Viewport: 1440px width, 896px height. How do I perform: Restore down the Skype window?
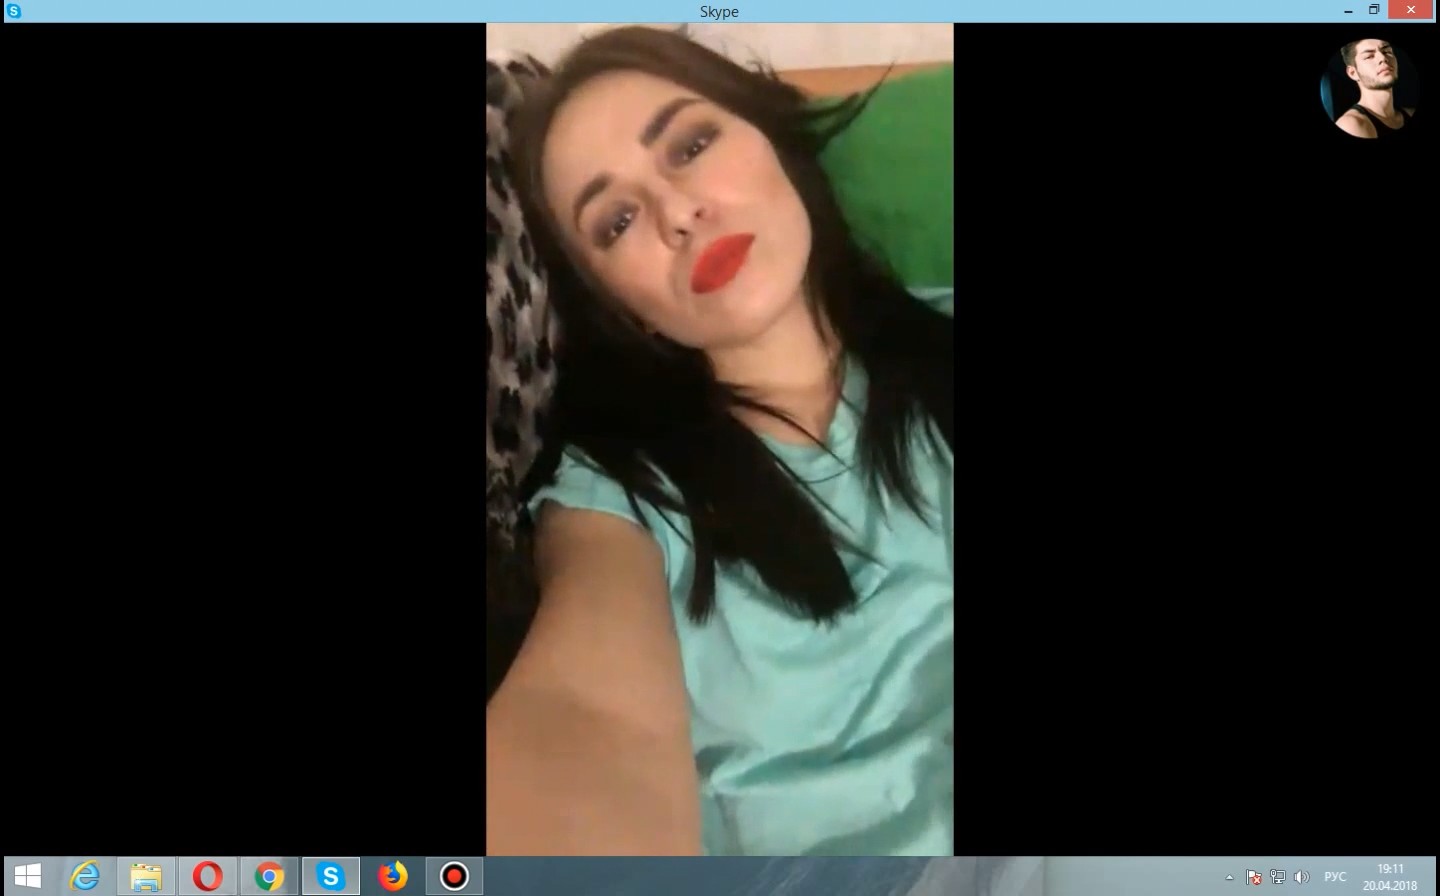(x=1375, y=10)
